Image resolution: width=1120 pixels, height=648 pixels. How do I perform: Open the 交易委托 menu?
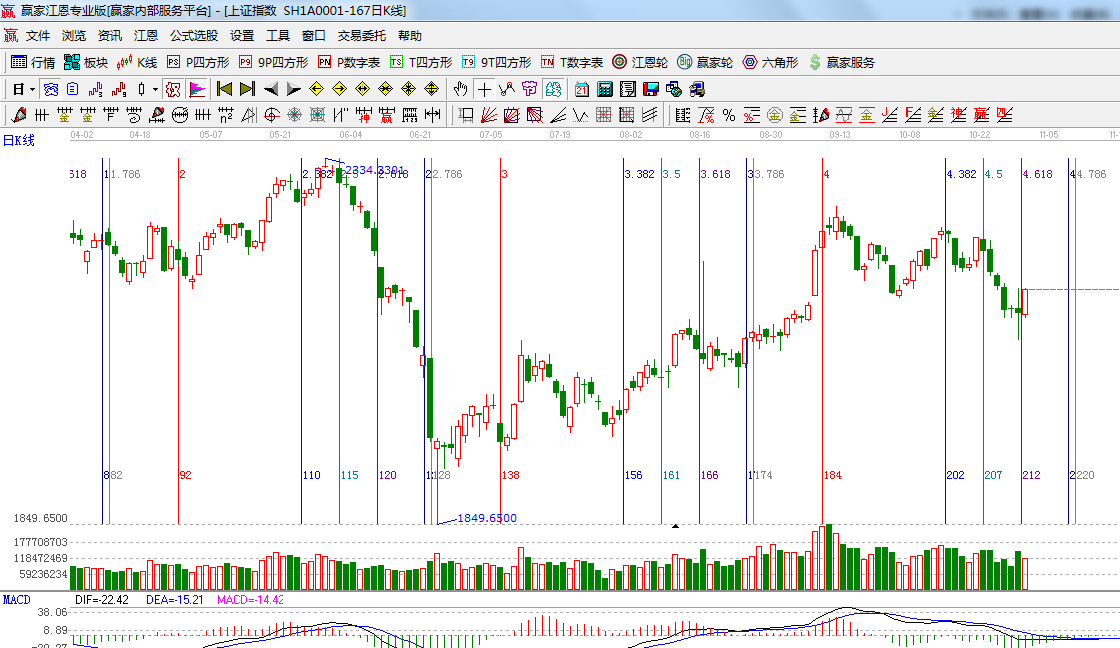point(361,35)
